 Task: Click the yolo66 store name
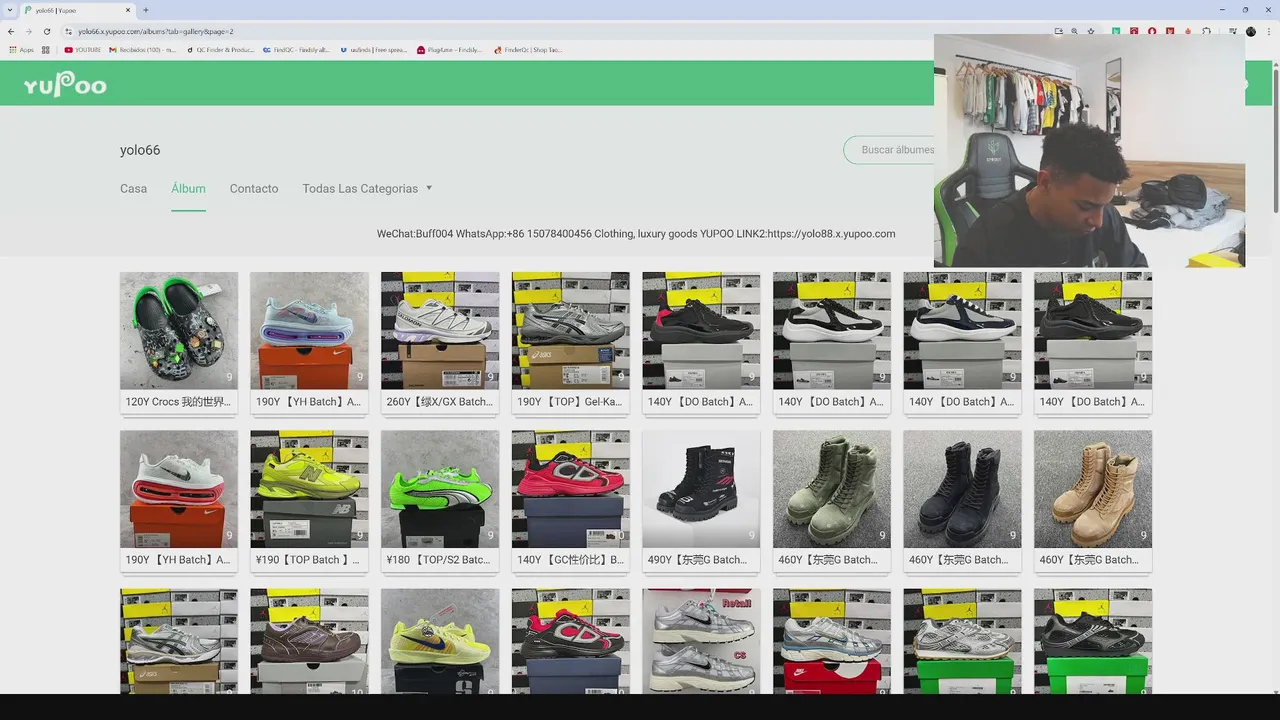click(x=140, y=150)
